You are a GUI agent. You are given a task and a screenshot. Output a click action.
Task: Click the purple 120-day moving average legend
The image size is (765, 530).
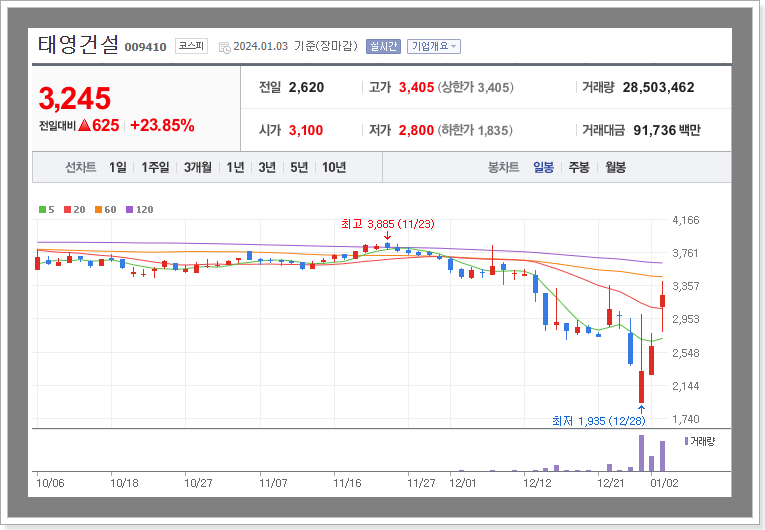tap(140, 209)
